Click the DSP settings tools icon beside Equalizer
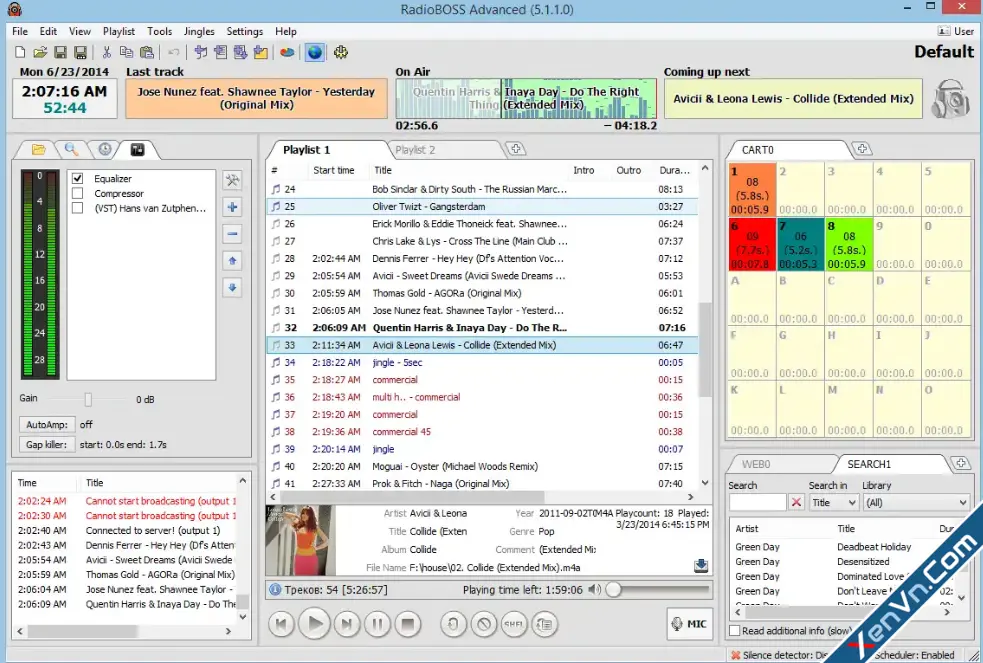 coord(232,180)
